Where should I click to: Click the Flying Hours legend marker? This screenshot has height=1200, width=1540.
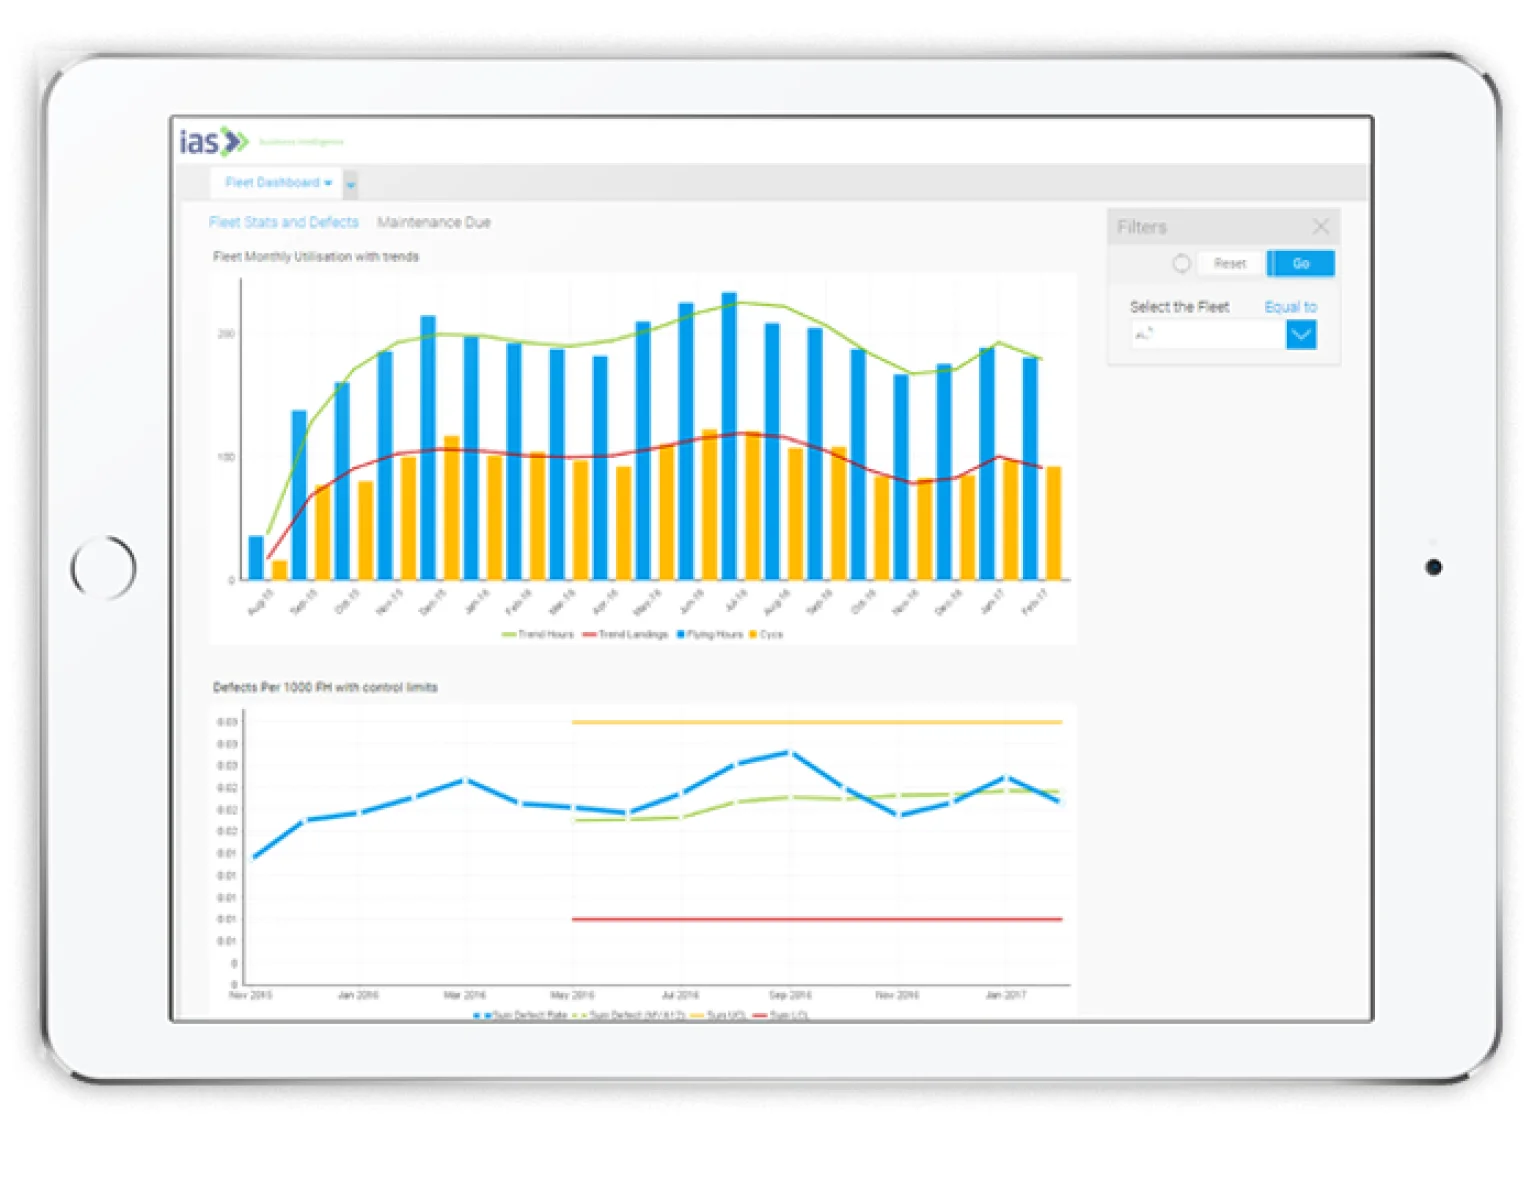[x=682, y=635]
